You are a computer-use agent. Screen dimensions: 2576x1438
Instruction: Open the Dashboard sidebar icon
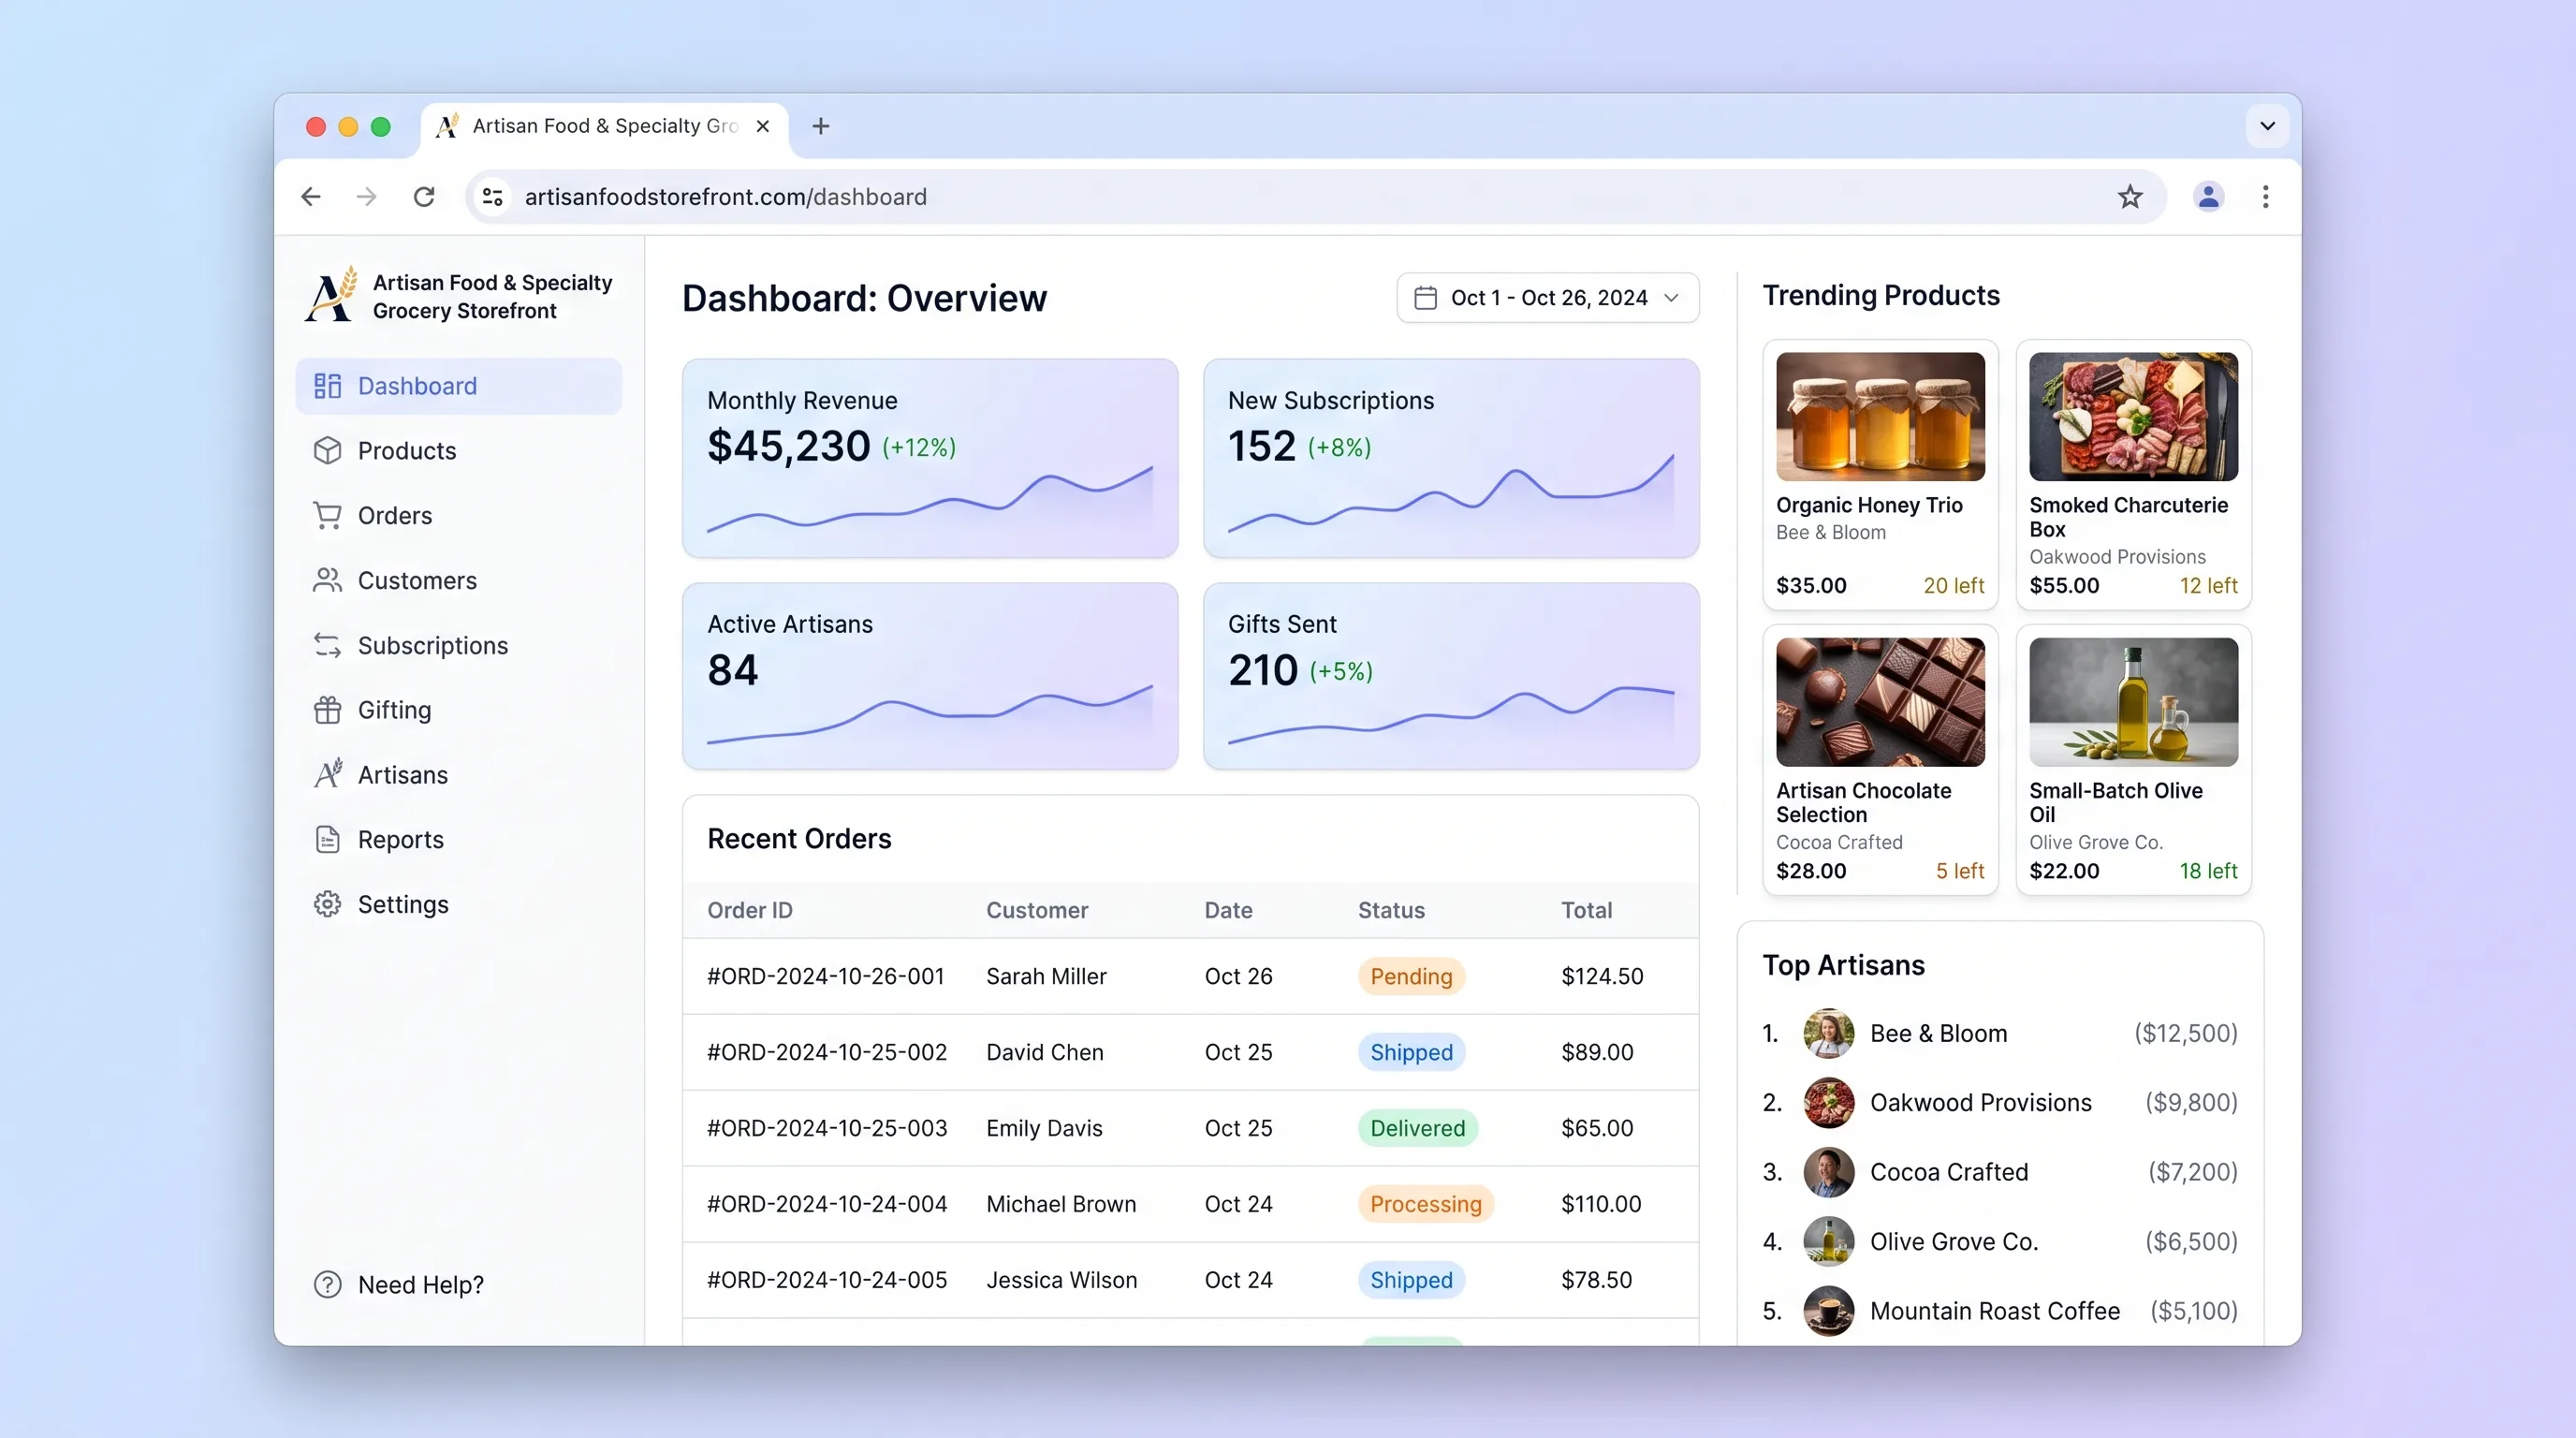tap(327, 386)
